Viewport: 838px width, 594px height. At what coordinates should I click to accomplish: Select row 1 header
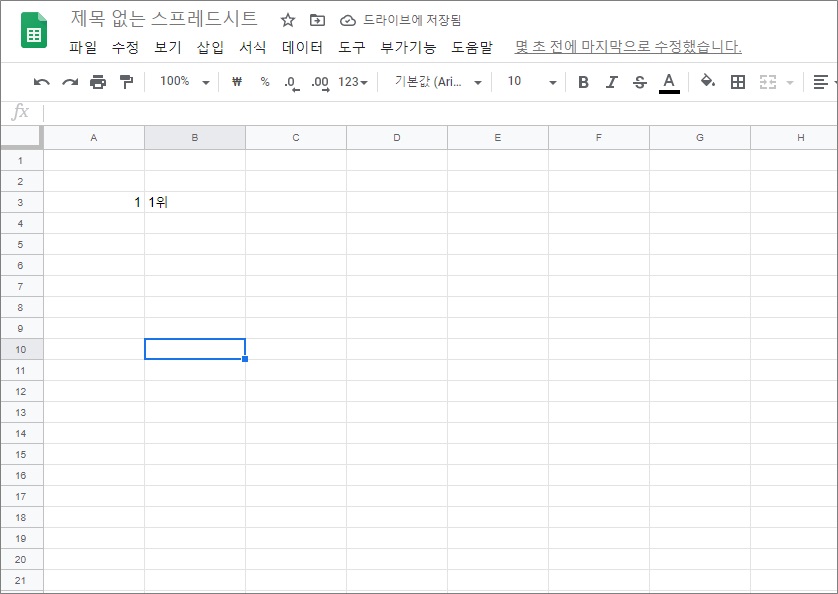[x=21, y=160]
